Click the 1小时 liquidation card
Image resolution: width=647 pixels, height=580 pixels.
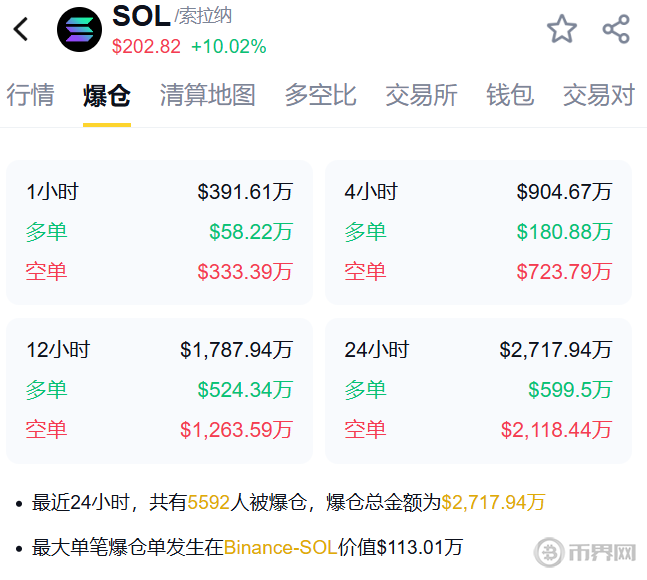coord(160,232)
